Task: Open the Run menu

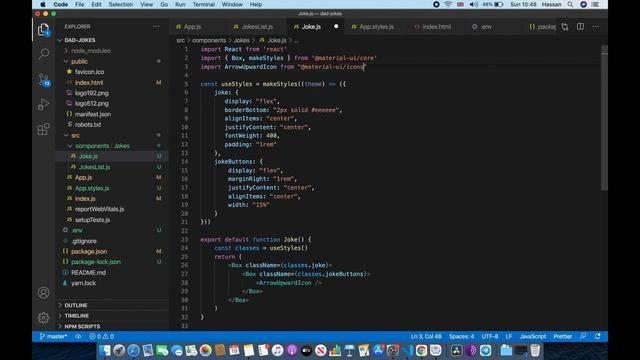Action: click(x=180, y=4)
